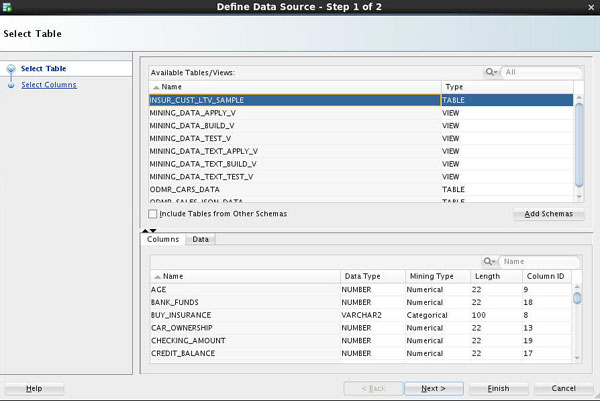Screen dimensions: 600x401
Task: Click the search magnifier icon in Columns panel
Action: pyautogui.click(x=489, y=261)
